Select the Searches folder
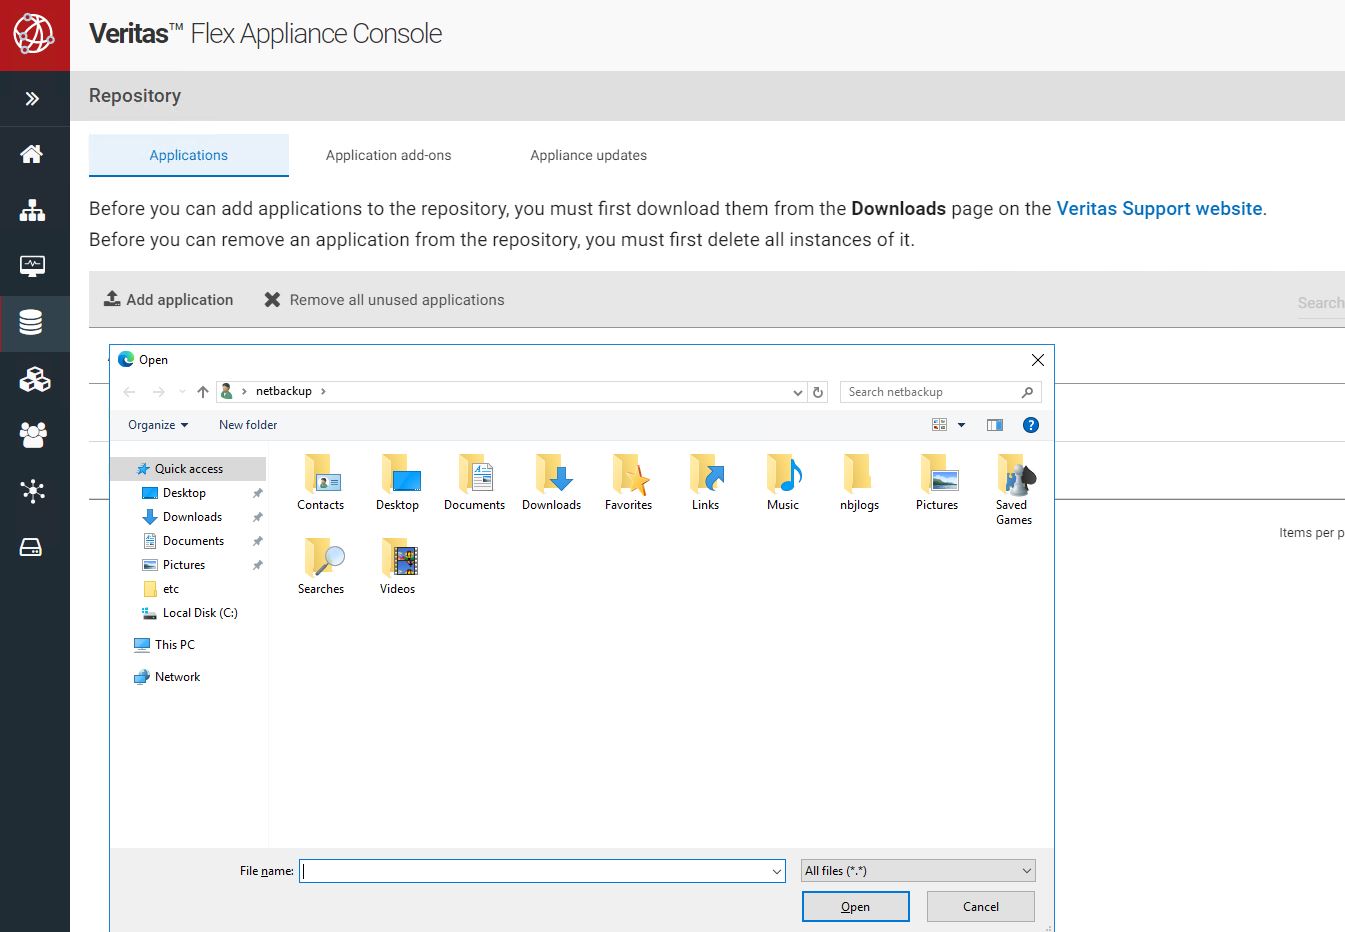This screenshot has width=1345, height=932. coord(321,566)
